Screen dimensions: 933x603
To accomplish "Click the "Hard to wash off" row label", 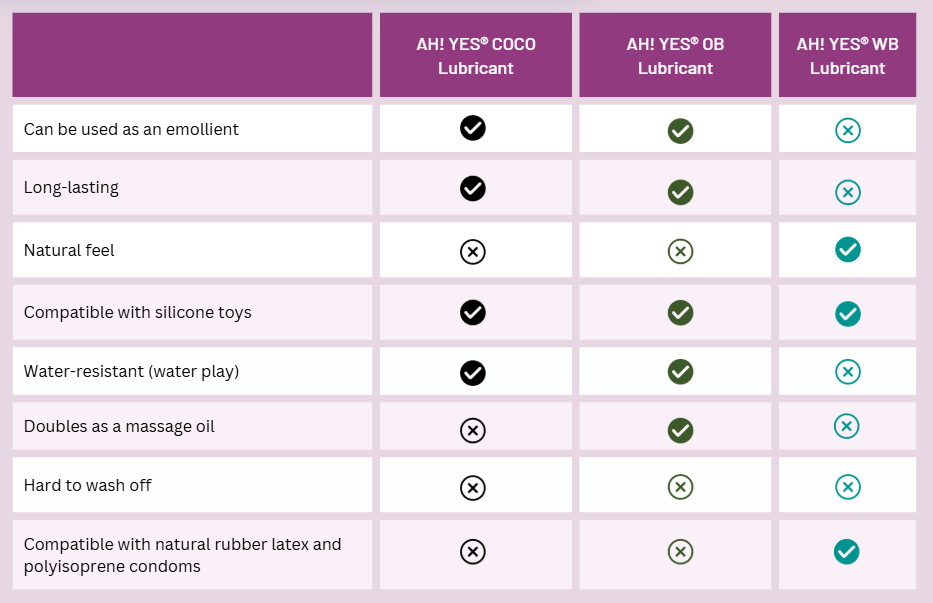I will point(88,485).
